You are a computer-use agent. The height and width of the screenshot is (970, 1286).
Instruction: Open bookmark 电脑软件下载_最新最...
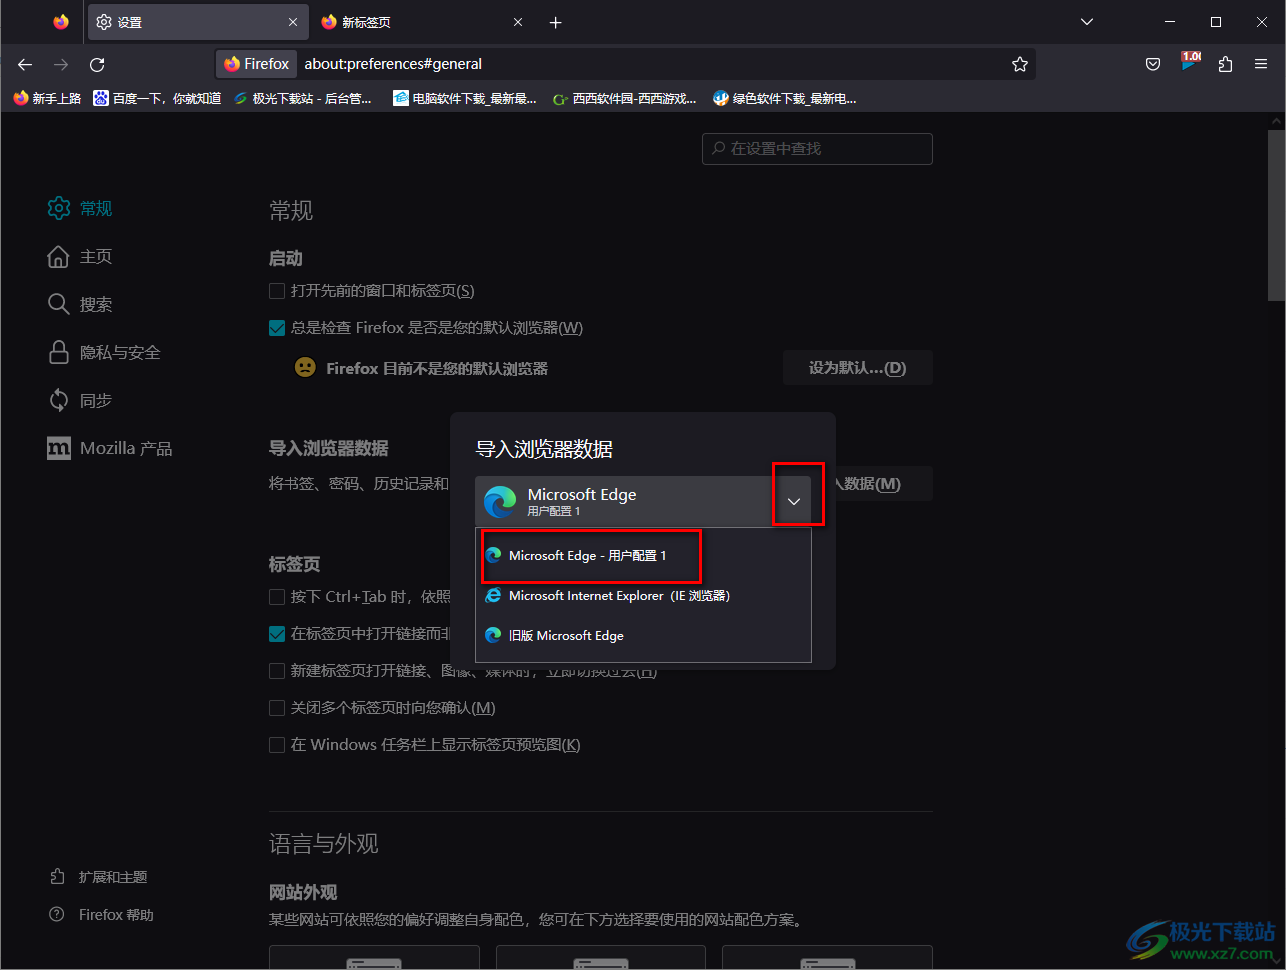click(465, 98)
